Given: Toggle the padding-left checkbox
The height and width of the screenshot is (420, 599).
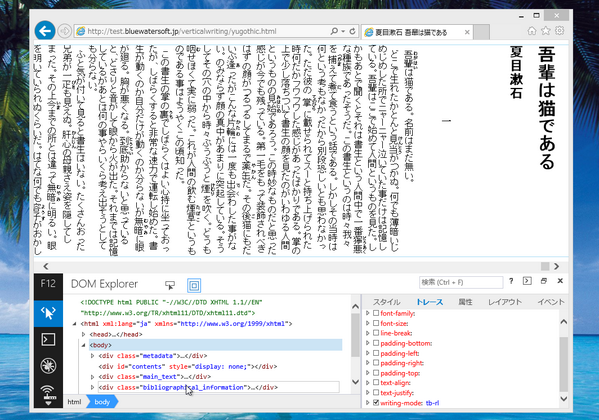Looking at the screenshot, I should click(376, 353).
